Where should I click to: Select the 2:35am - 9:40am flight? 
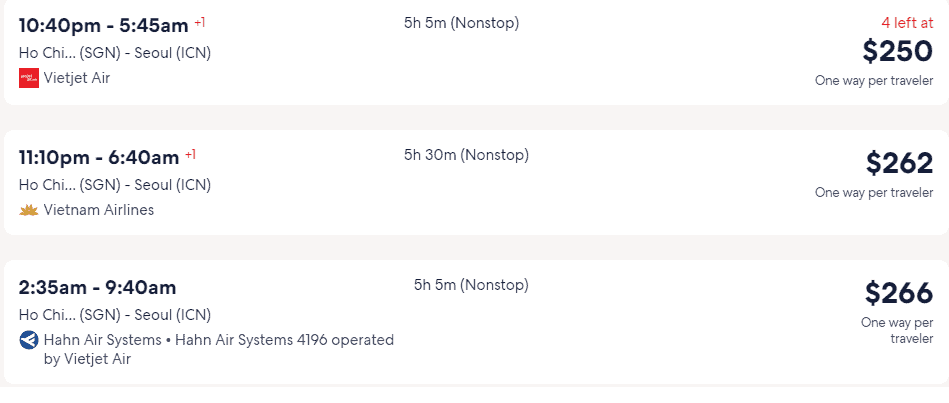tap(476, 323)
